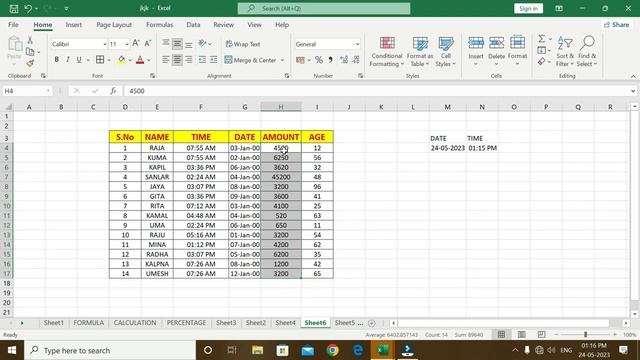The width and height of the screenshot is (640, 360).
Task: Click the zoom slider handle
Action: 585,334
